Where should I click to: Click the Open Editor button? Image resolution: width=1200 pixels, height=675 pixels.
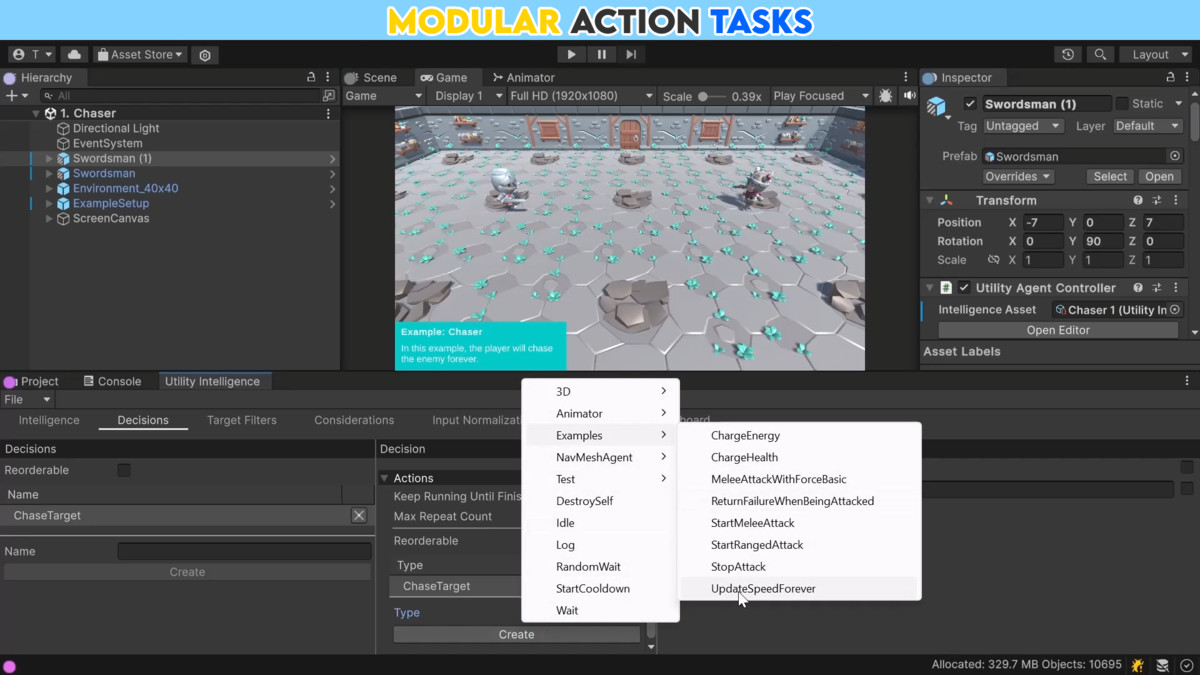pos(1058,330)
